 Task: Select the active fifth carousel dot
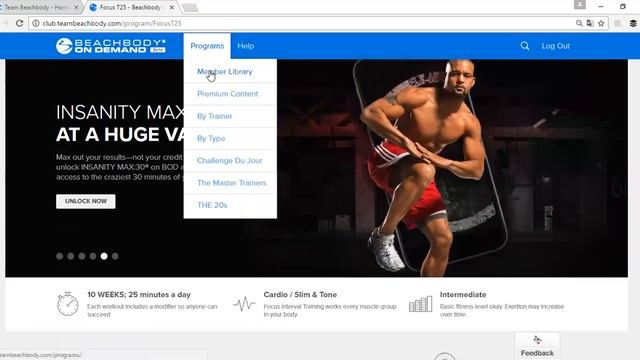pos(104,256)
